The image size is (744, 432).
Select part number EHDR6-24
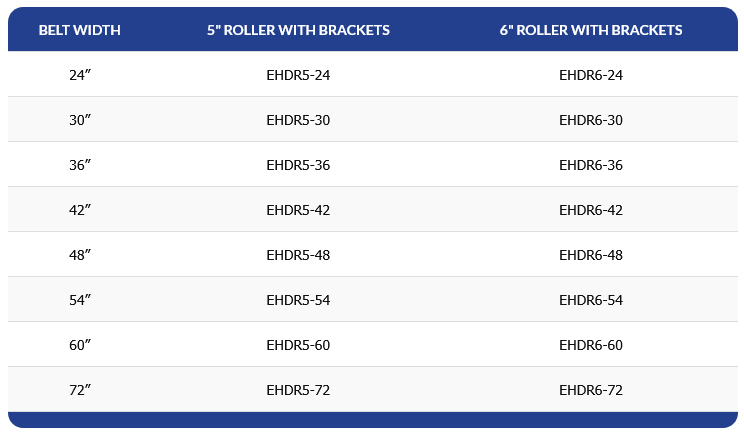[x=591, y=75]
